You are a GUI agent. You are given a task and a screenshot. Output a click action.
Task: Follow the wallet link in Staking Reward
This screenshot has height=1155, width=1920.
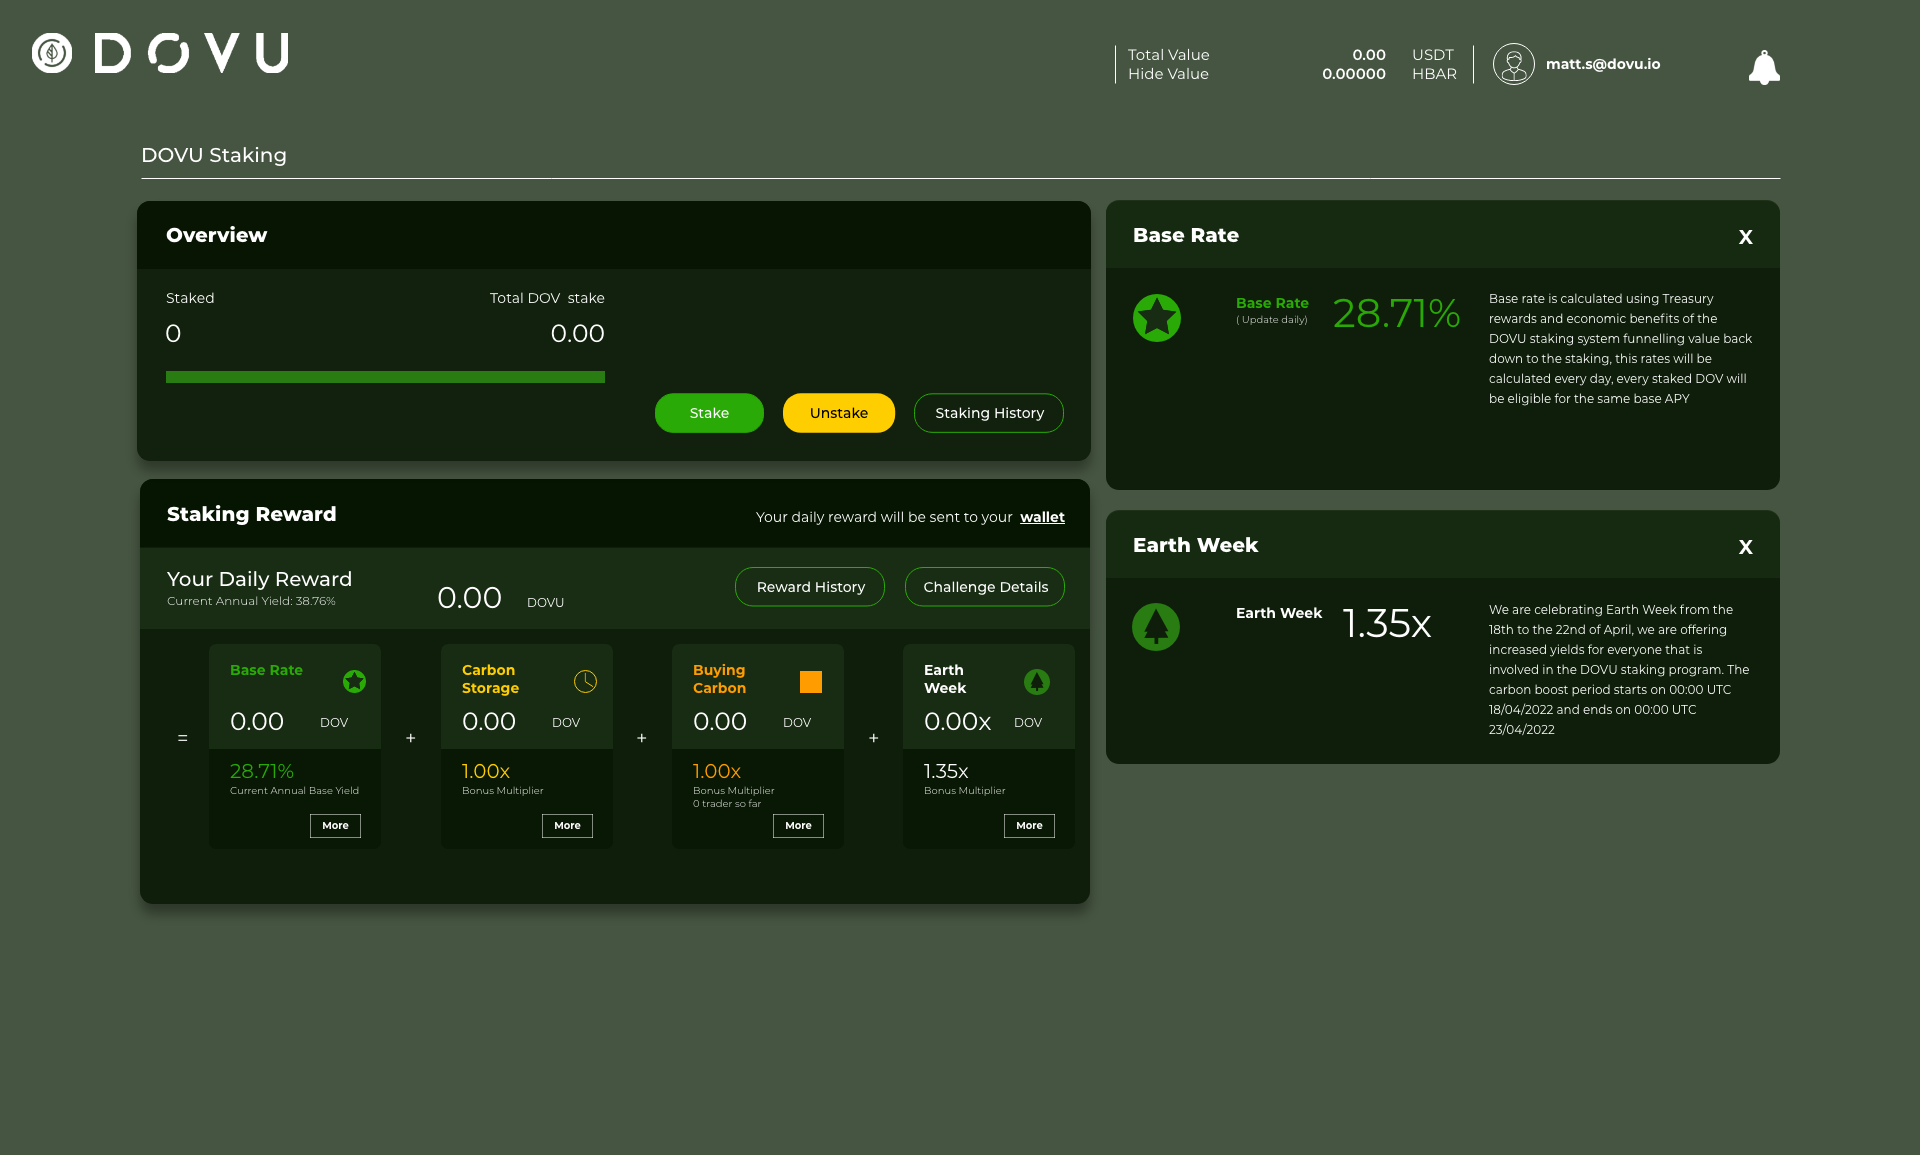pos(1042,517)
